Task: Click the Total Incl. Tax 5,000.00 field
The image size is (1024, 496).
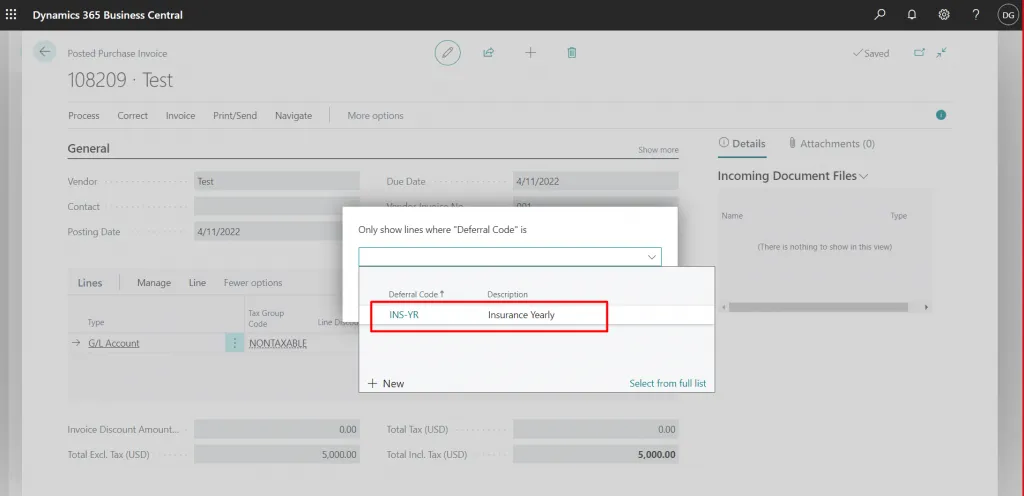Action: click(596, 454)
